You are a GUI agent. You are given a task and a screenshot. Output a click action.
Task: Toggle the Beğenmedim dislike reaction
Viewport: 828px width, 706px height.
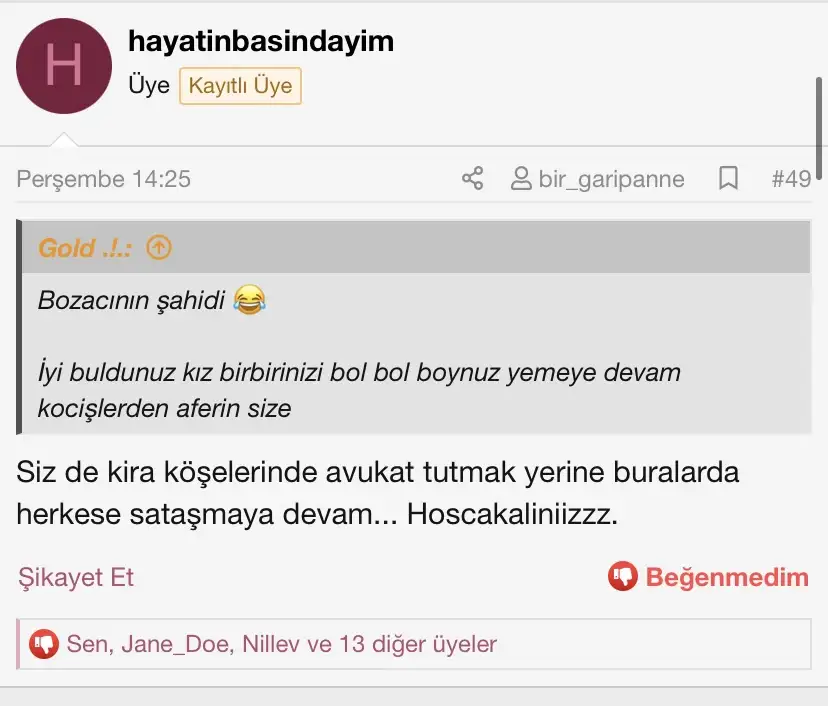pos(708,576)
